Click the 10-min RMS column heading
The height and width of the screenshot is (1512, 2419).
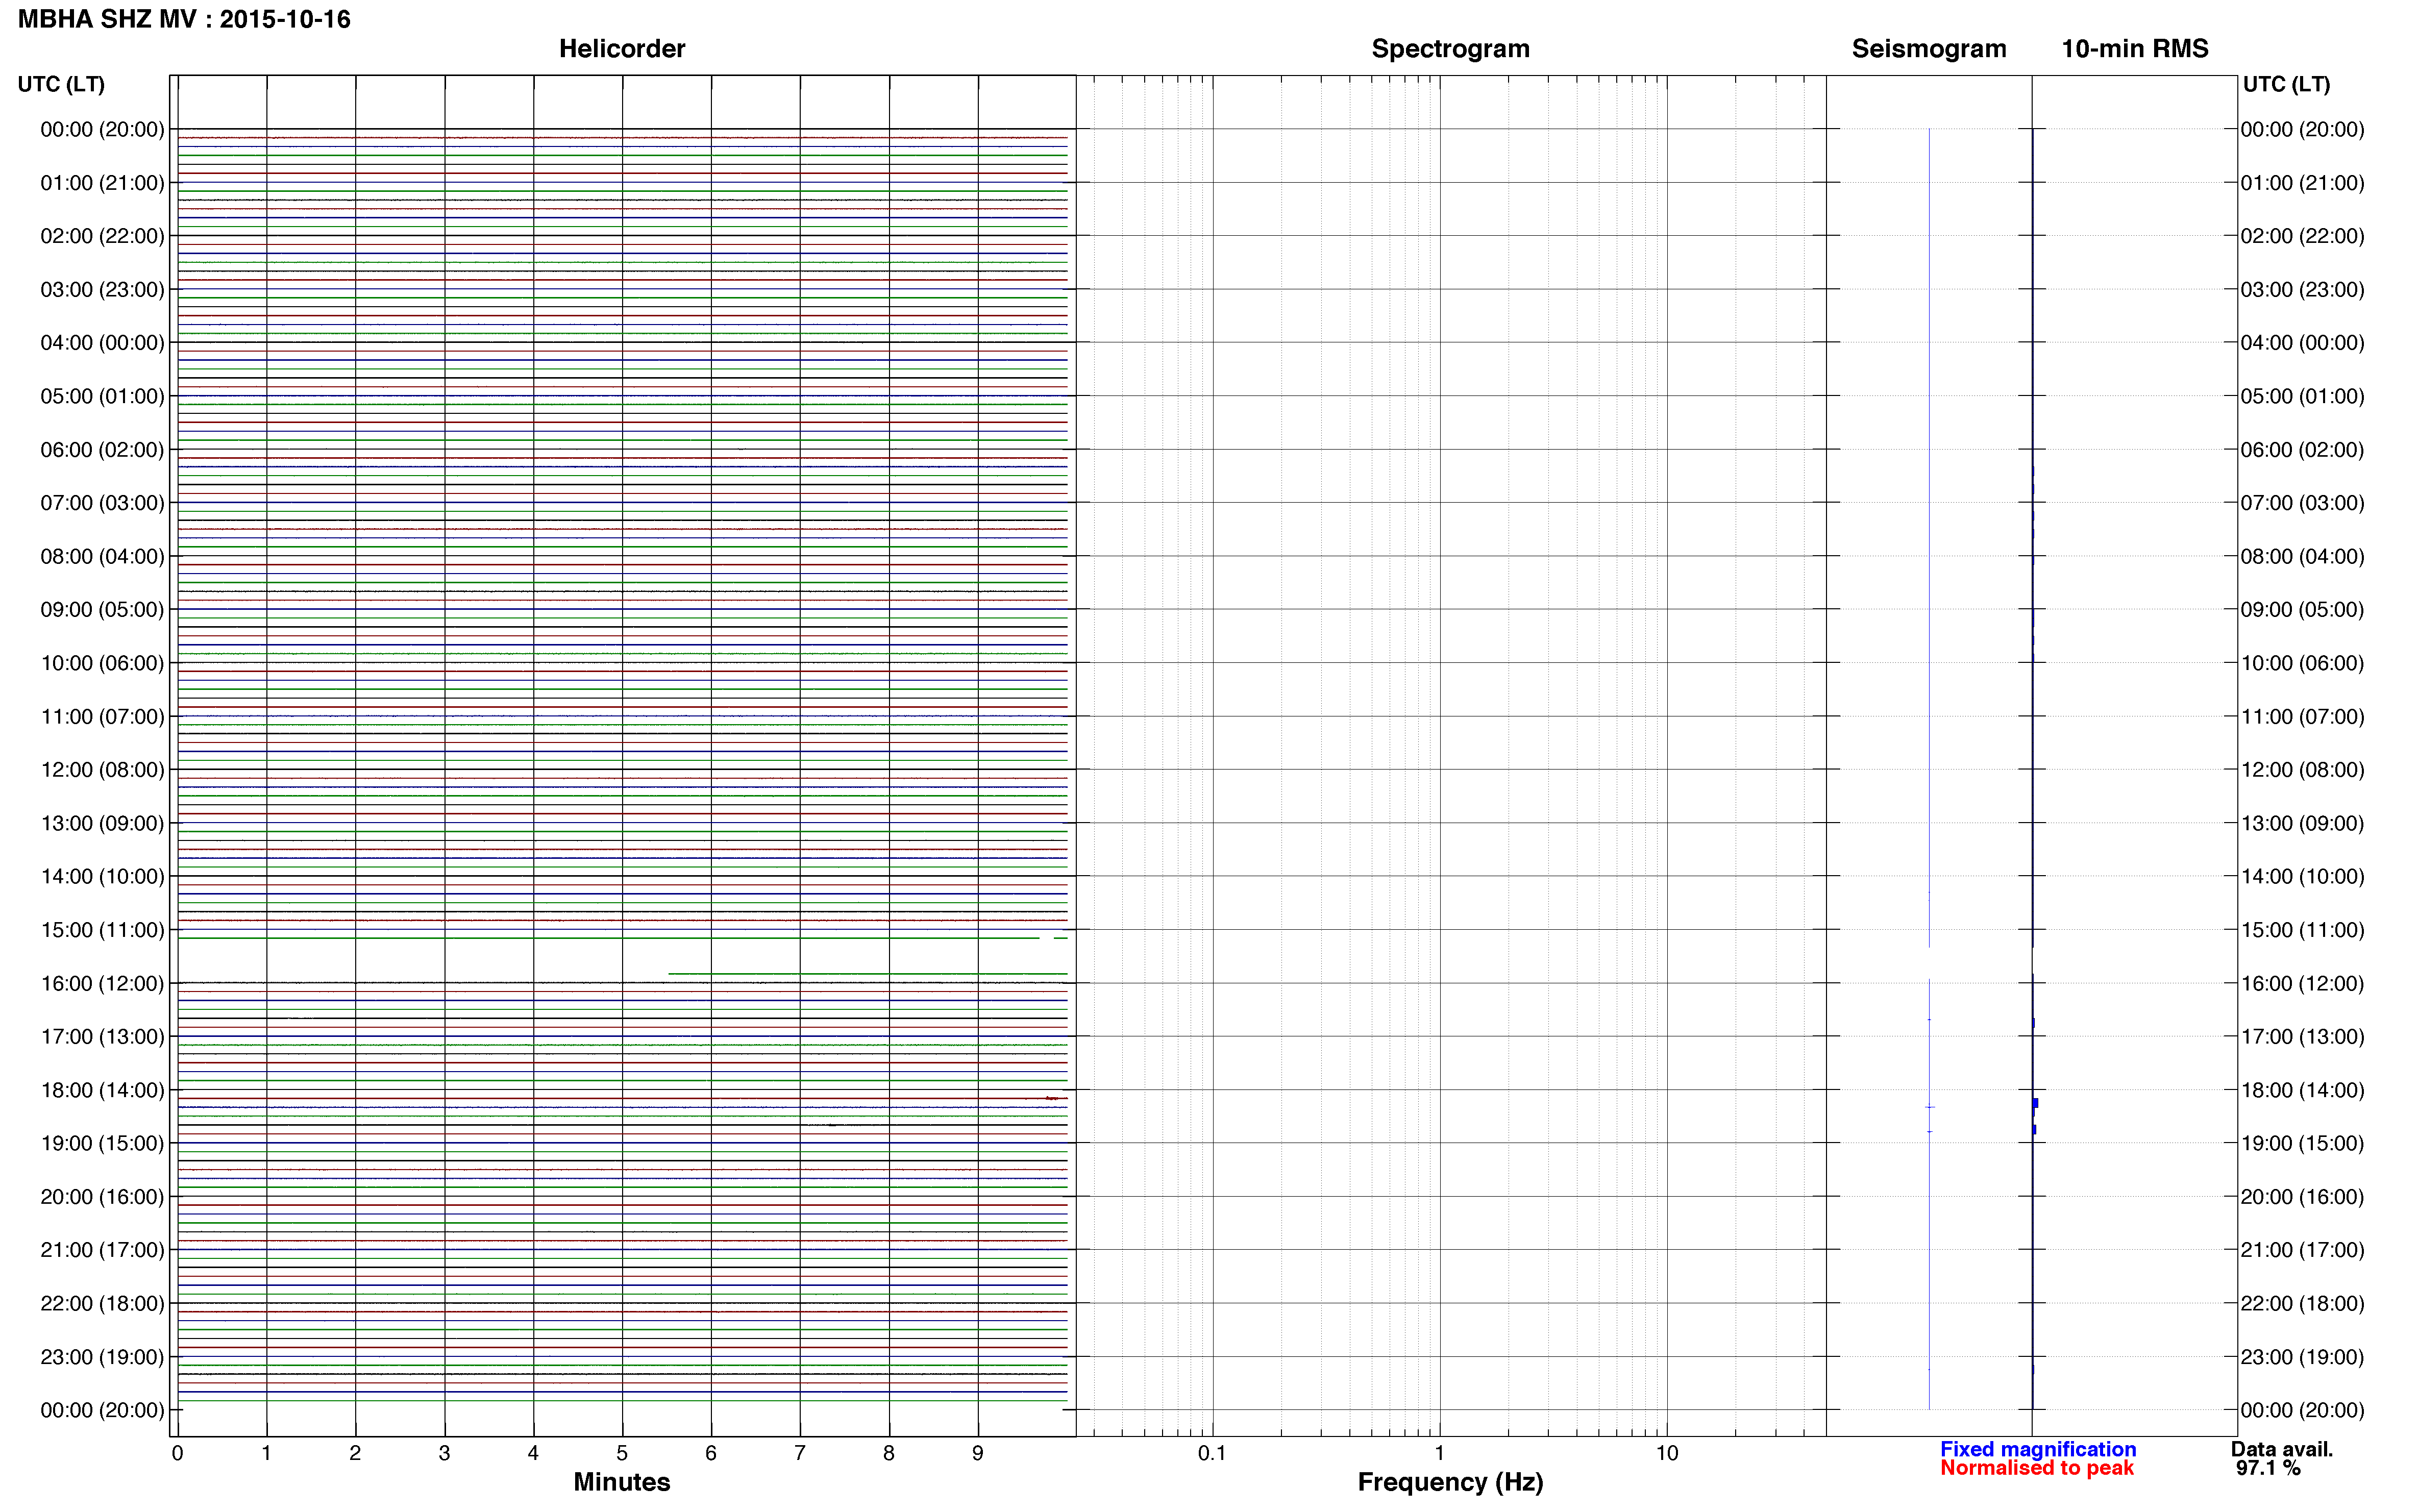[x=2135, y=49]
